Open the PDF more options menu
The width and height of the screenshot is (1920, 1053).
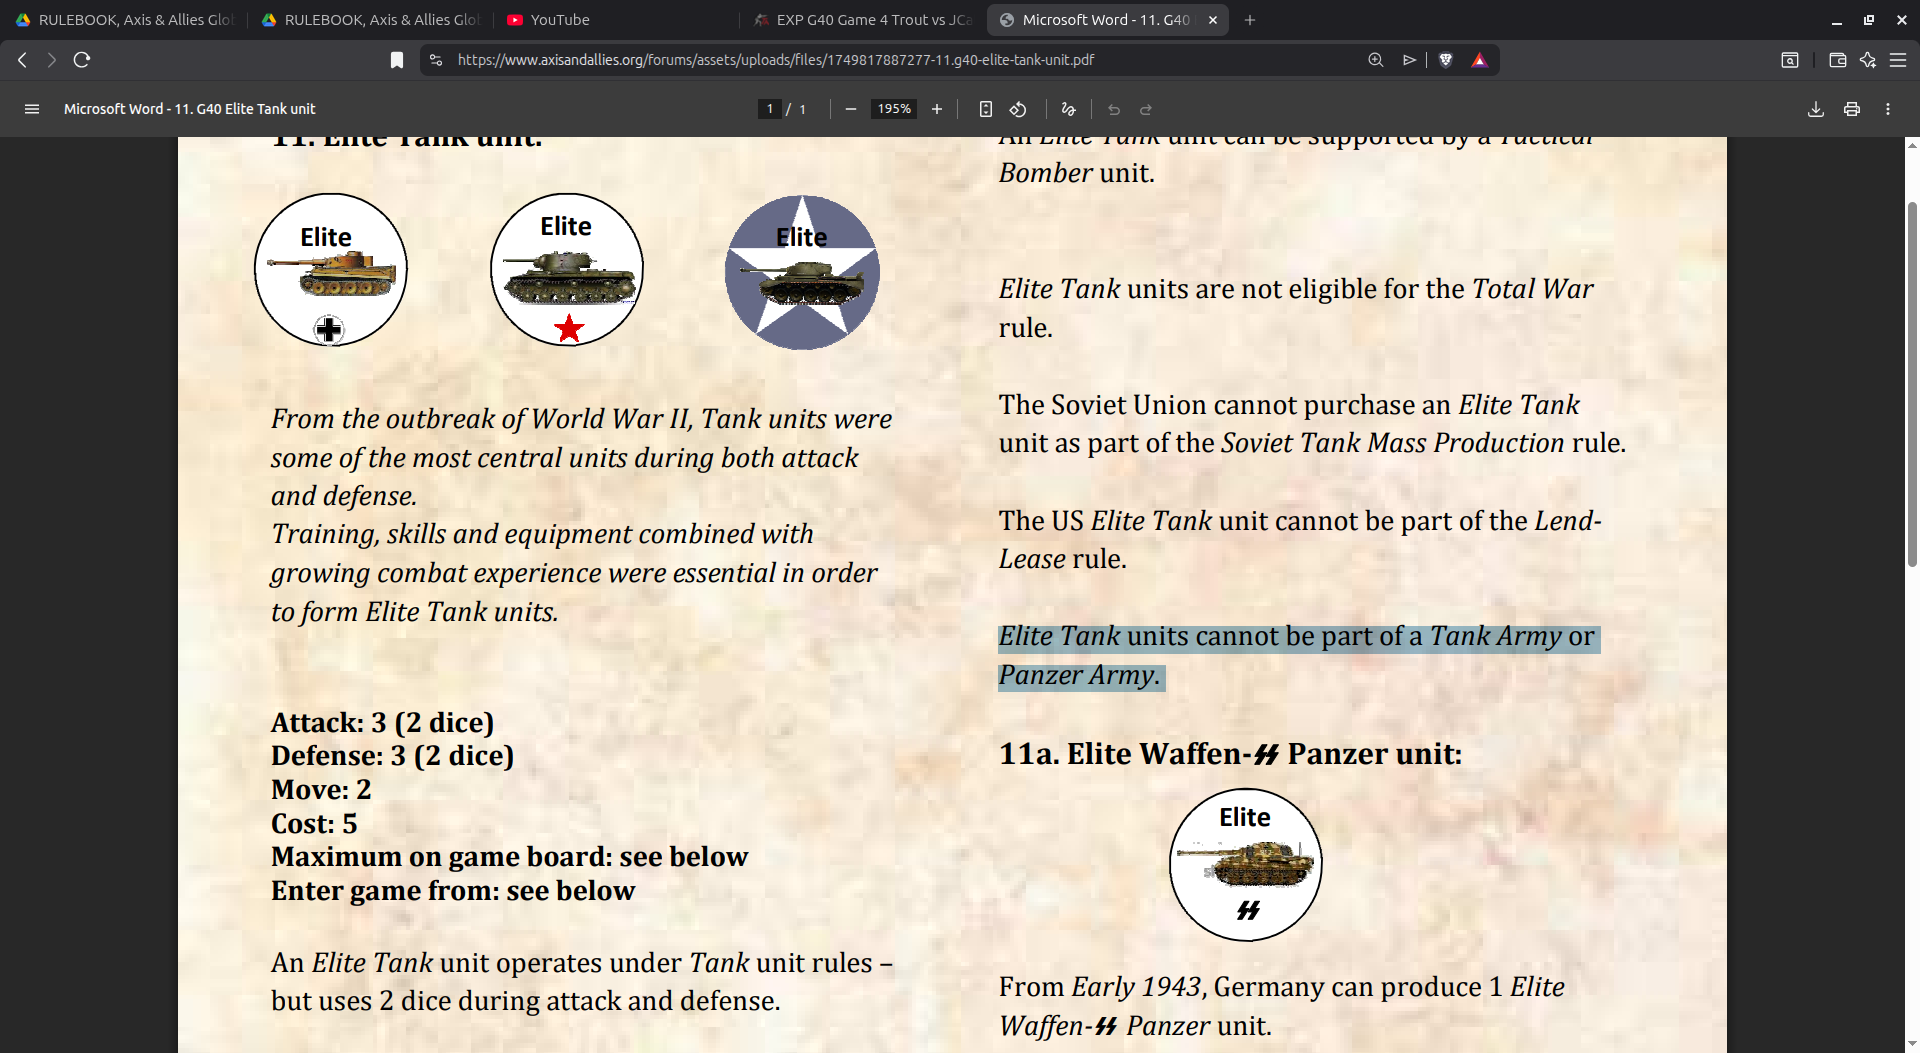1888,109
